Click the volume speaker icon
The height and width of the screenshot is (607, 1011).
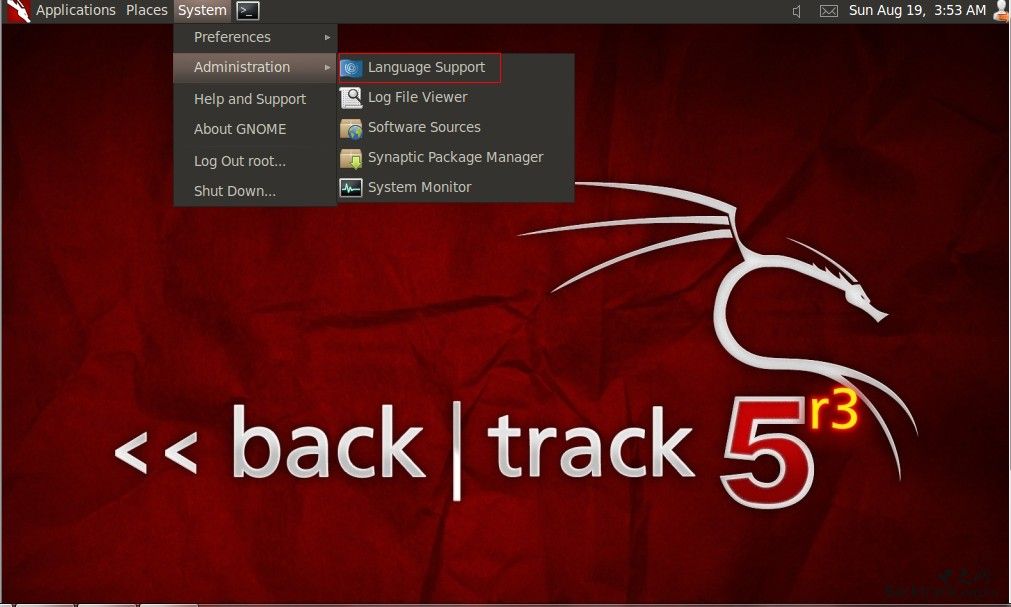pyautogui.click(x=795, y=10)
